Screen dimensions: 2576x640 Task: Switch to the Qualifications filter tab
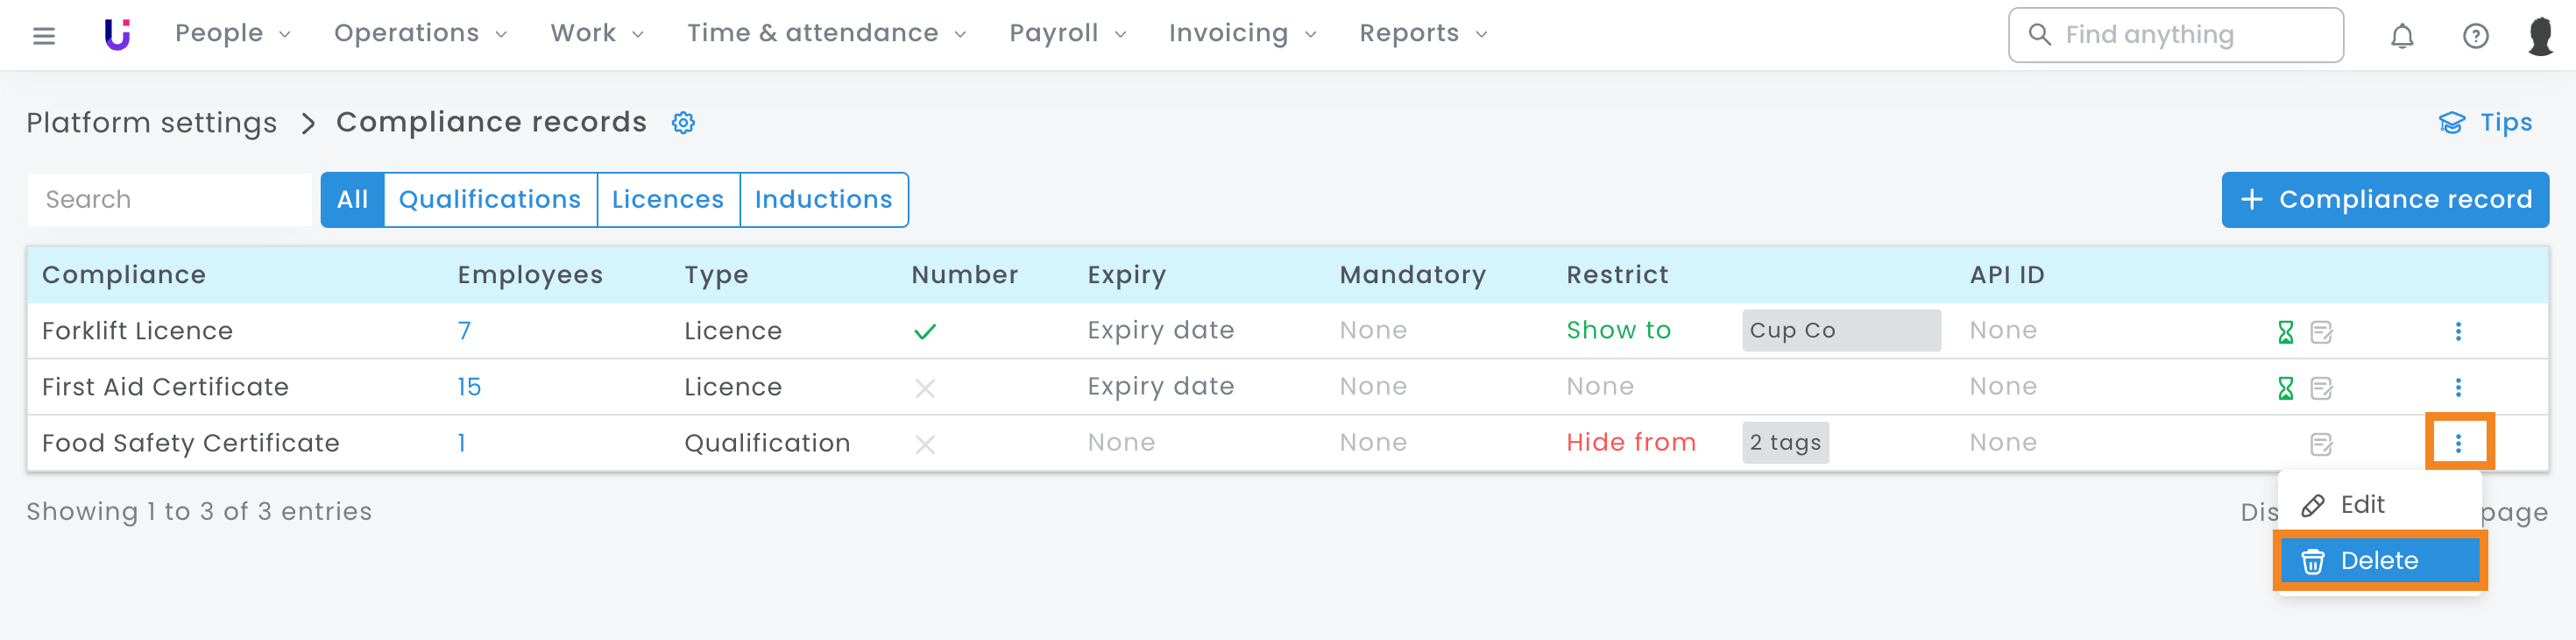(x=490, y=200)
